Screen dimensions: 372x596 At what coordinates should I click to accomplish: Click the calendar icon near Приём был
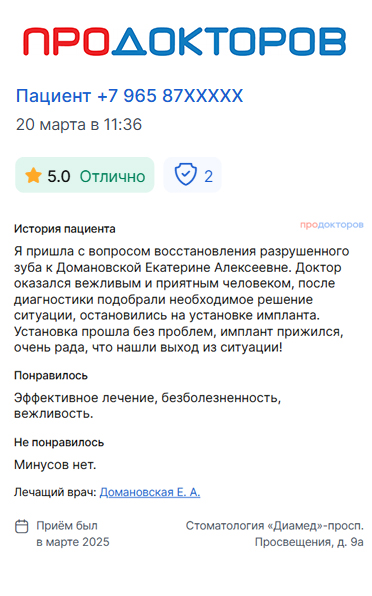(x=22, y=526)
